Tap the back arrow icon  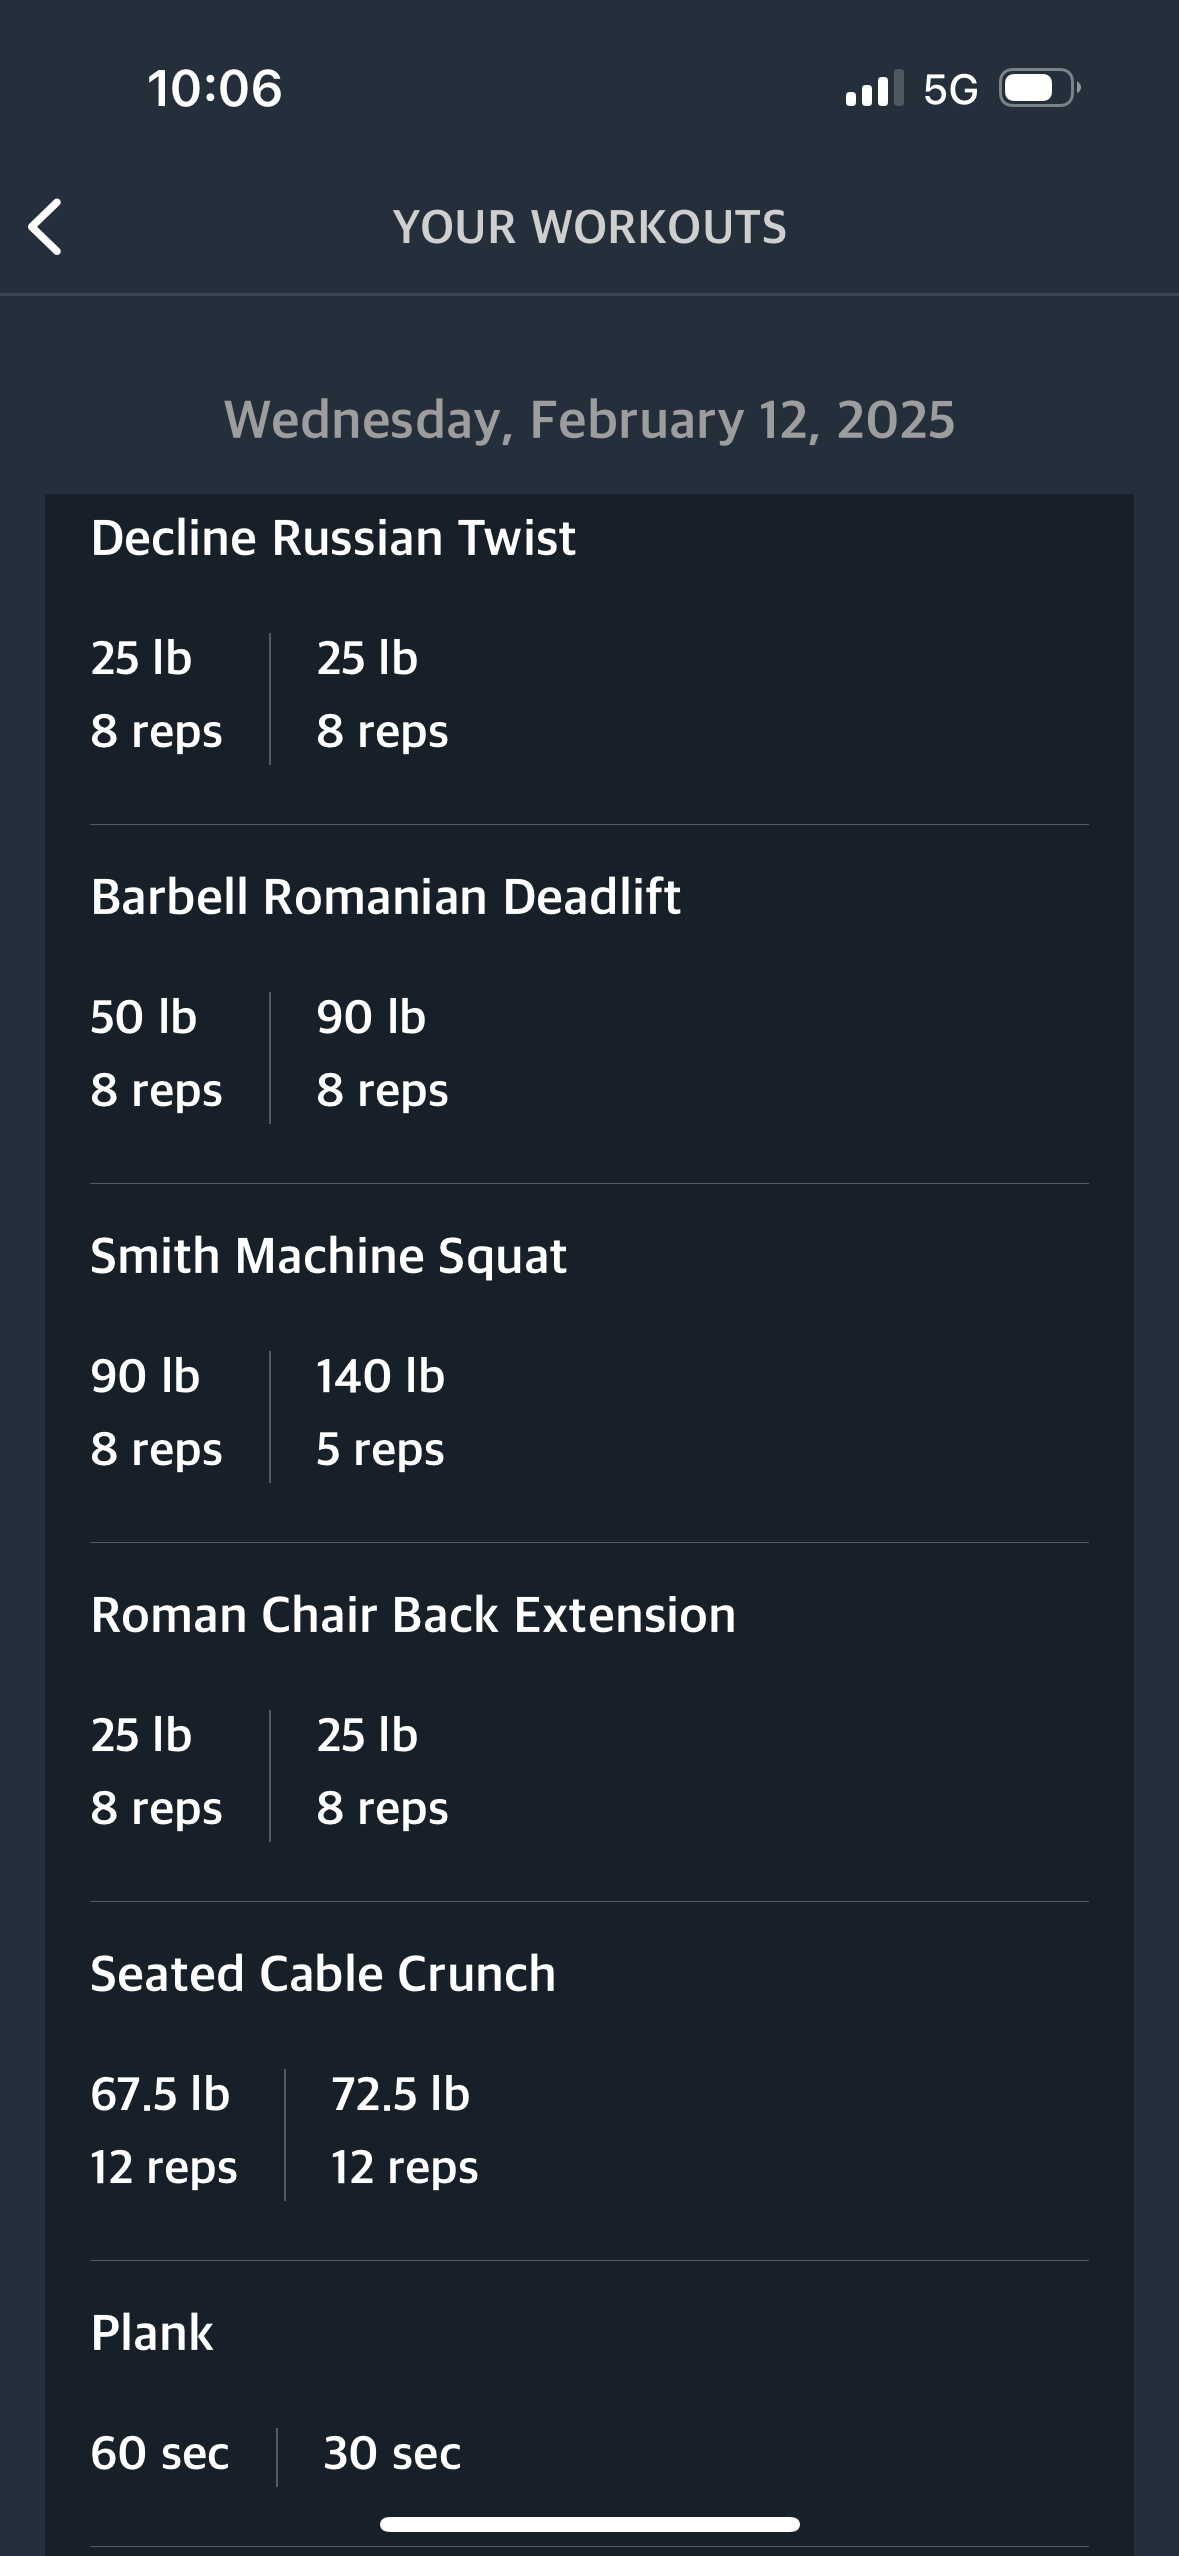tap(45, 227)
